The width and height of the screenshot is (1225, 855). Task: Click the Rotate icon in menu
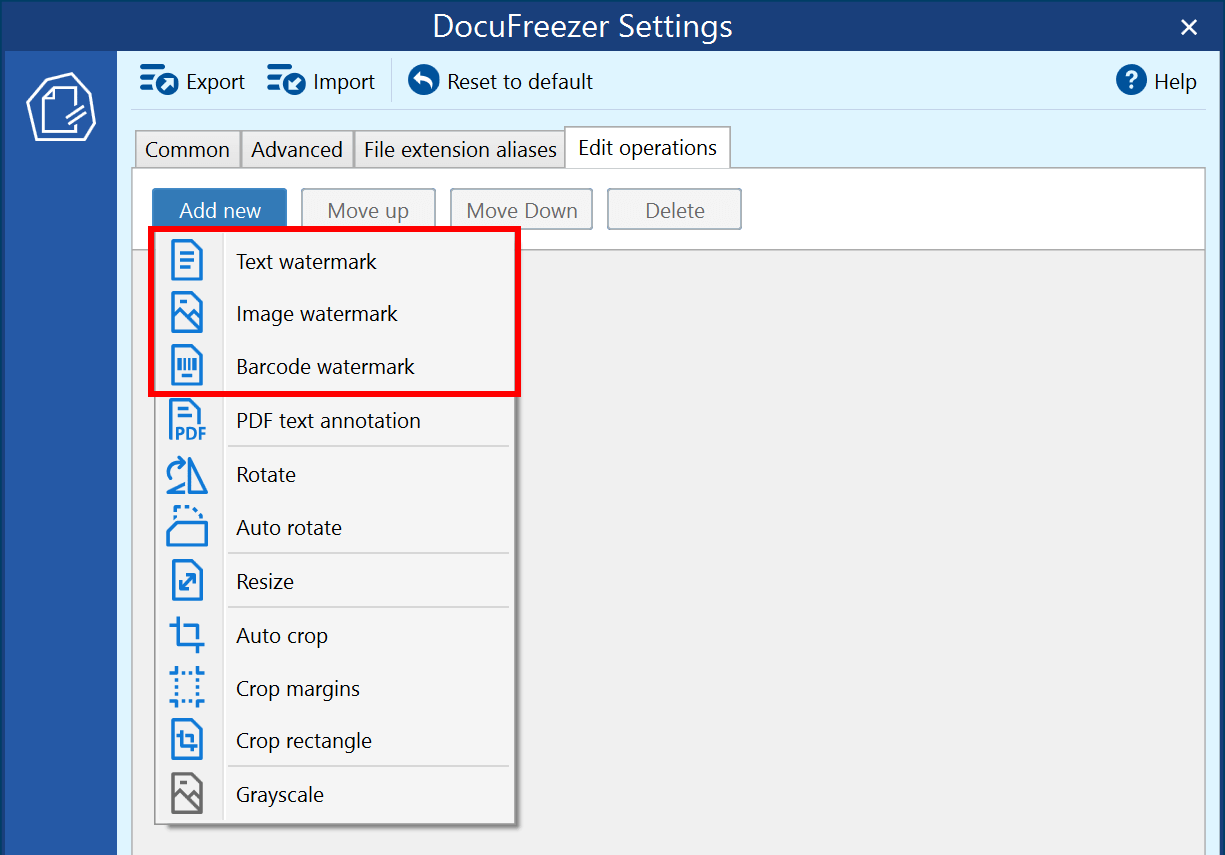(187, 474)
